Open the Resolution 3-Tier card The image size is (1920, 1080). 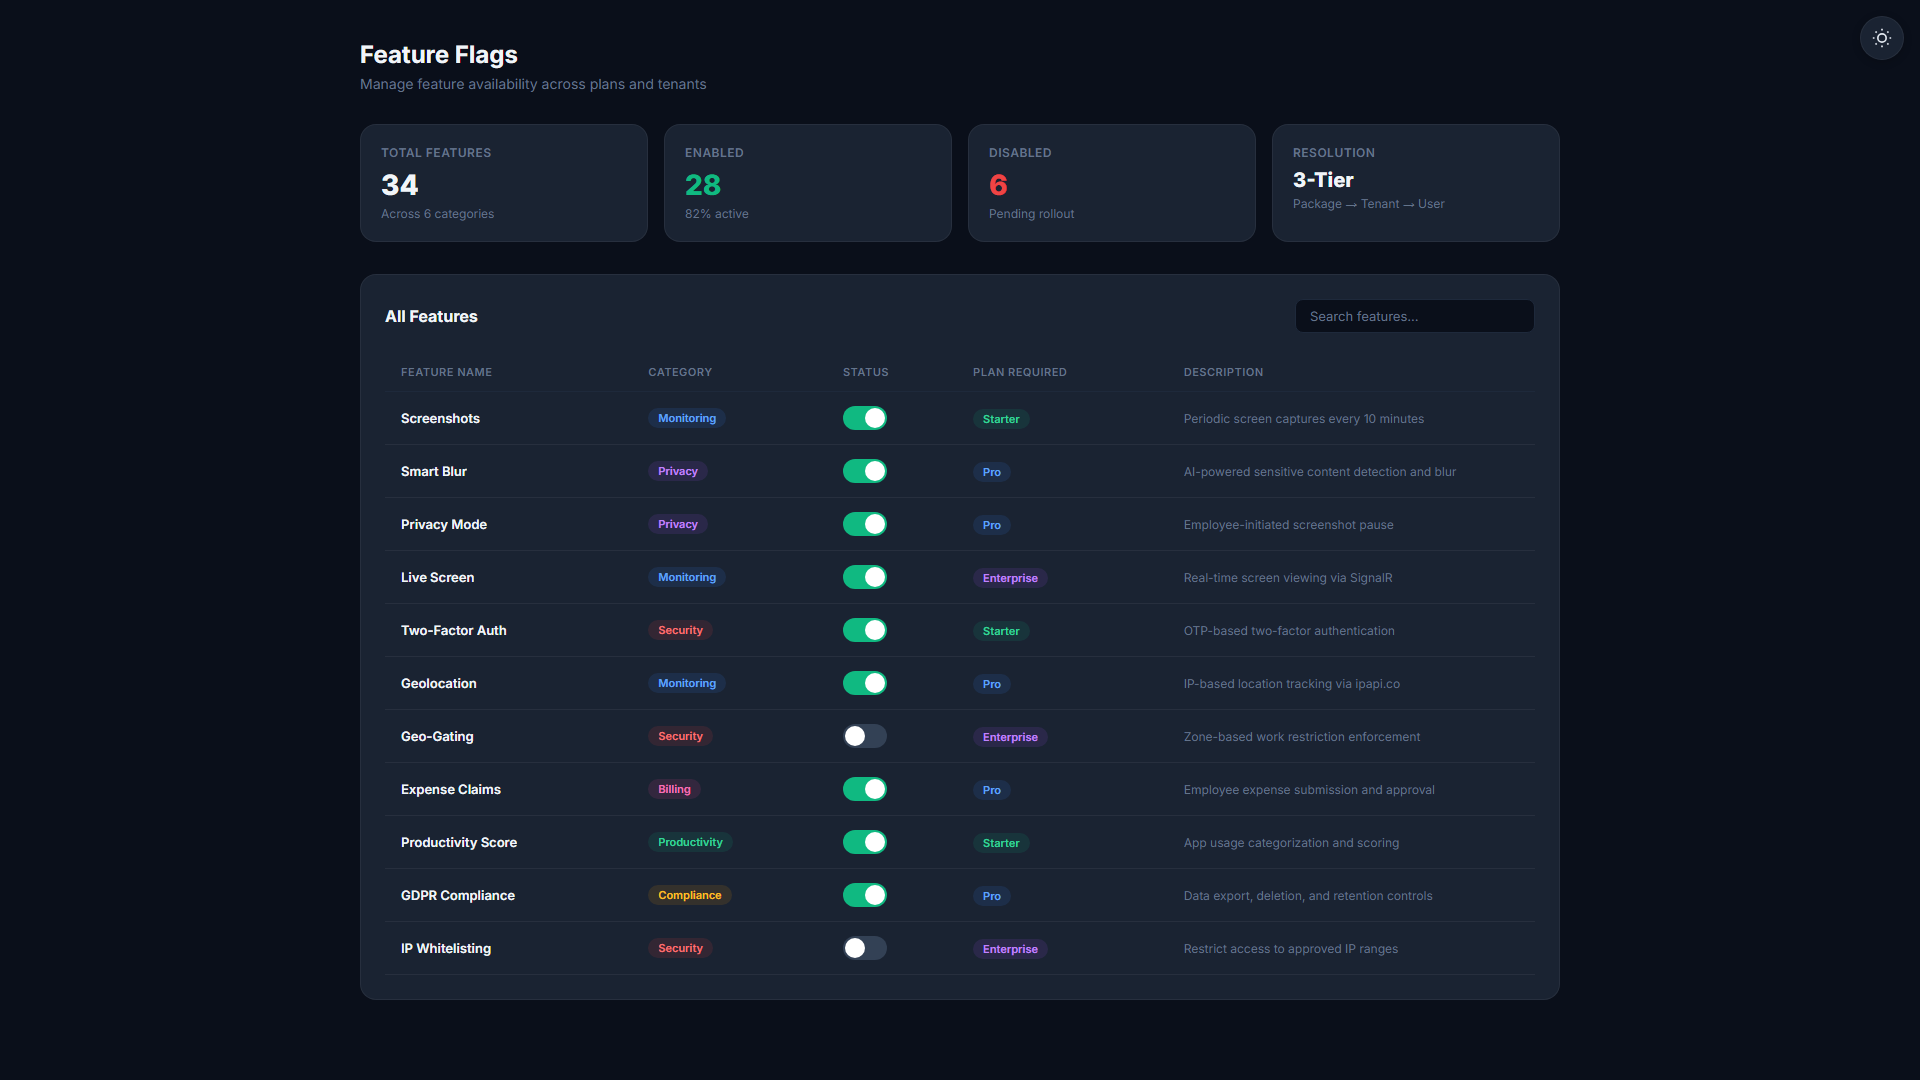pyautogui.click(x=1415, y=183)
